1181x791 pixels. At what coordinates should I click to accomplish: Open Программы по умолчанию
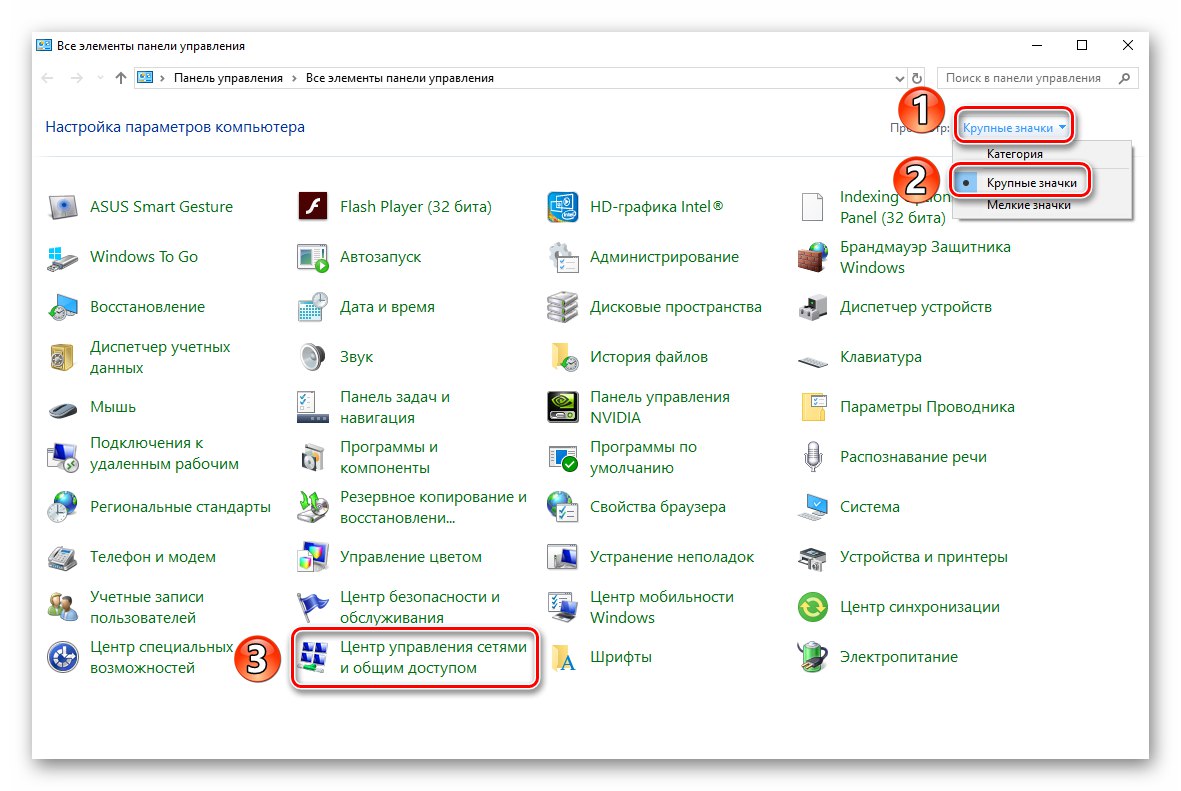pyautogui.click(x=643, y=457)
